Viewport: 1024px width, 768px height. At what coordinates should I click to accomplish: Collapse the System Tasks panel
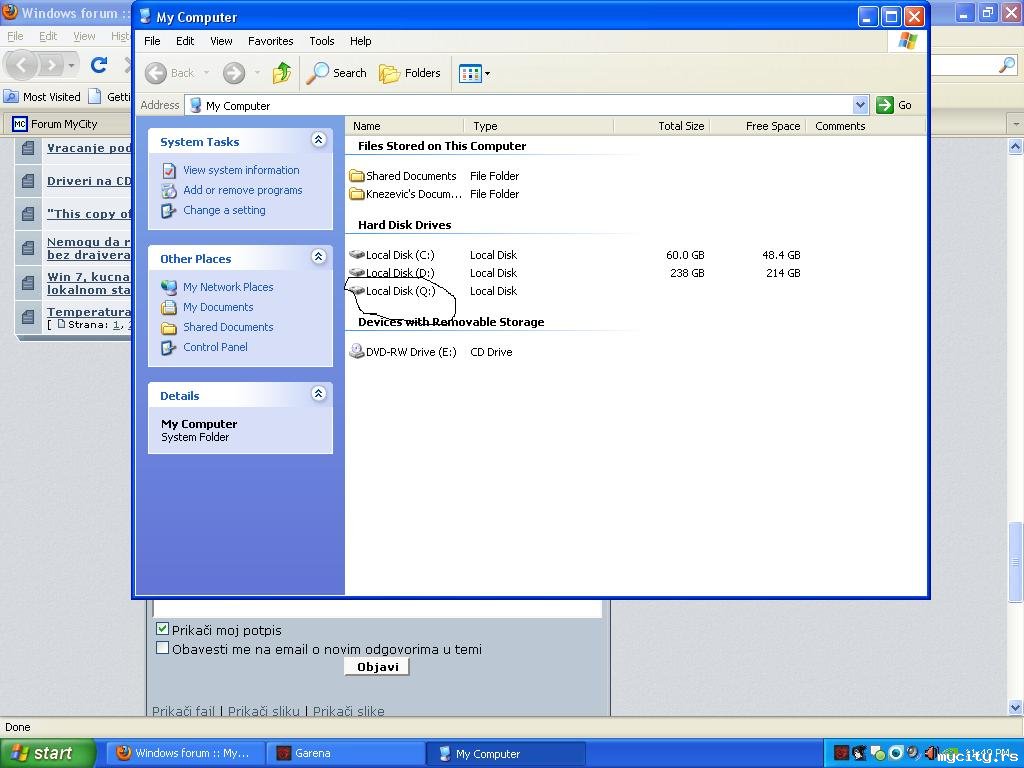[318, 140]
